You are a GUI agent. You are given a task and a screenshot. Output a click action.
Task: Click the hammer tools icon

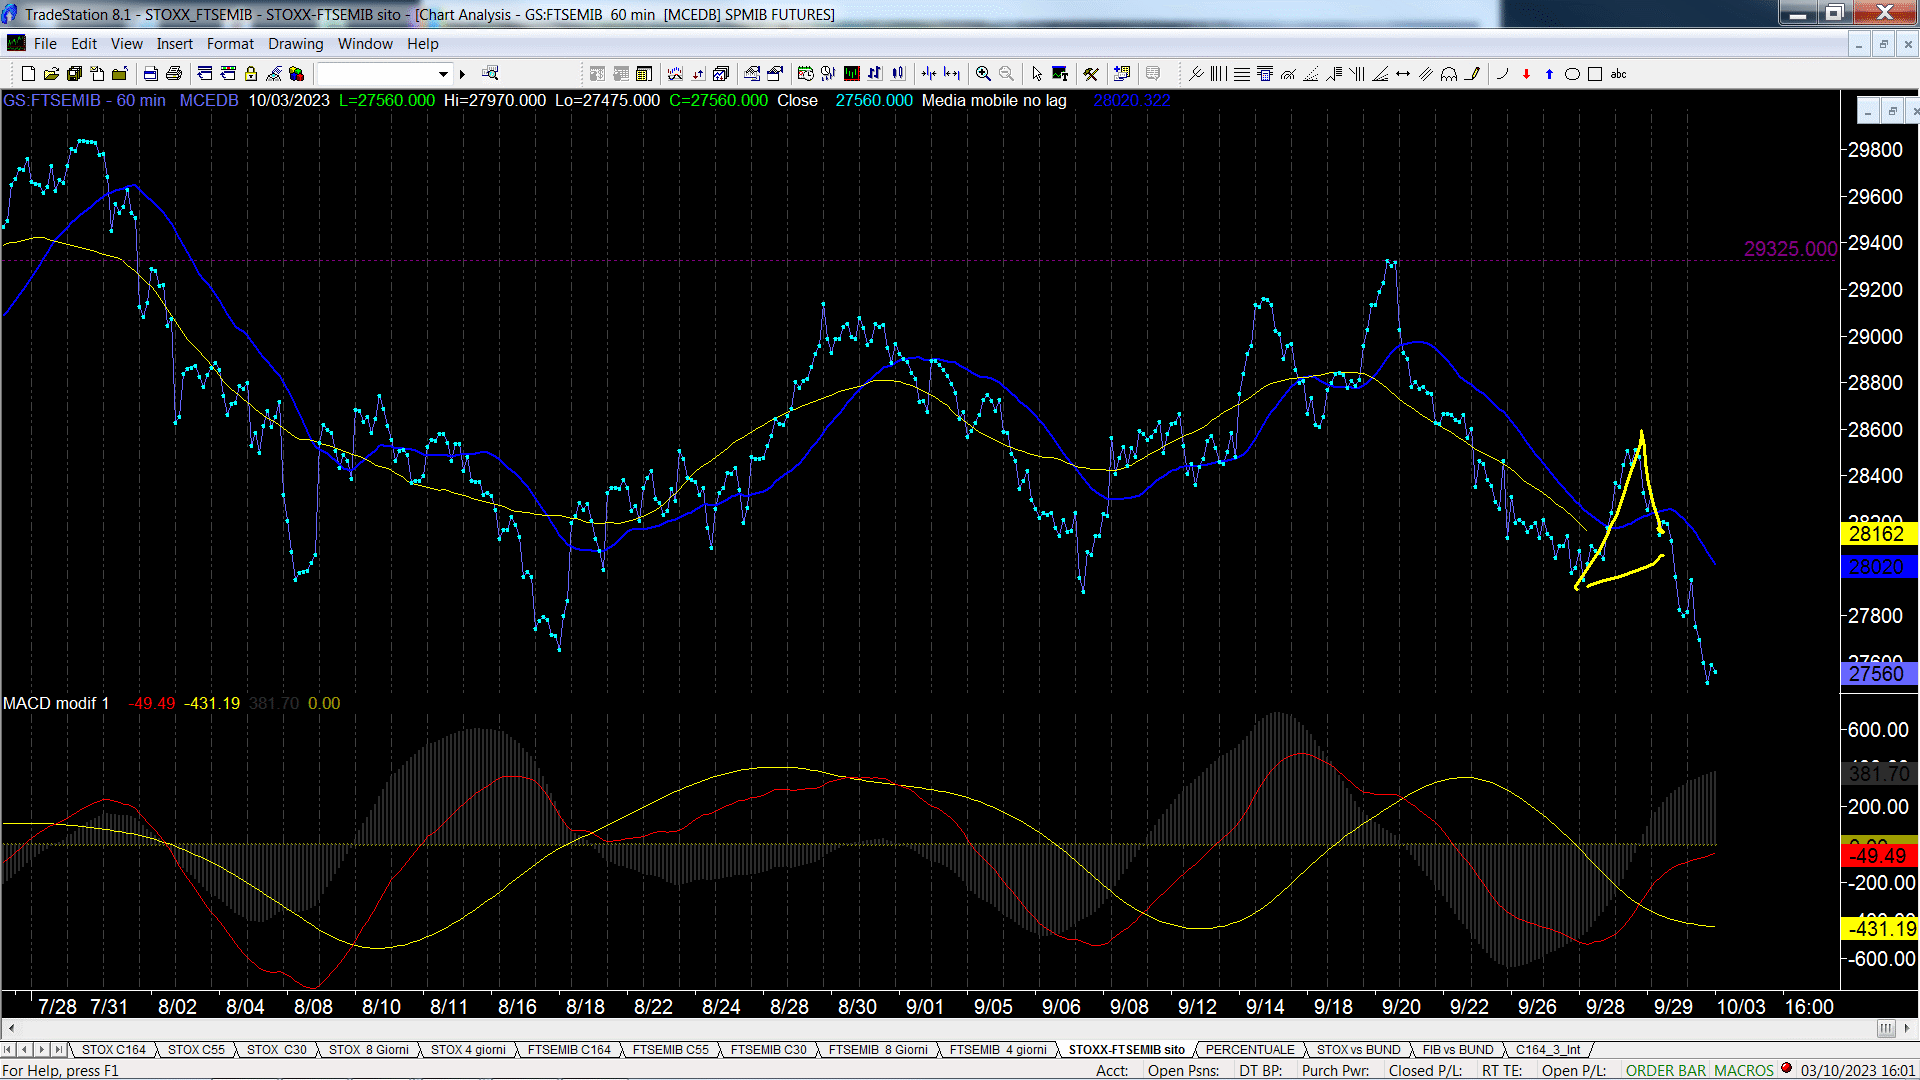pyautogui.click(x=1091, y=73)
